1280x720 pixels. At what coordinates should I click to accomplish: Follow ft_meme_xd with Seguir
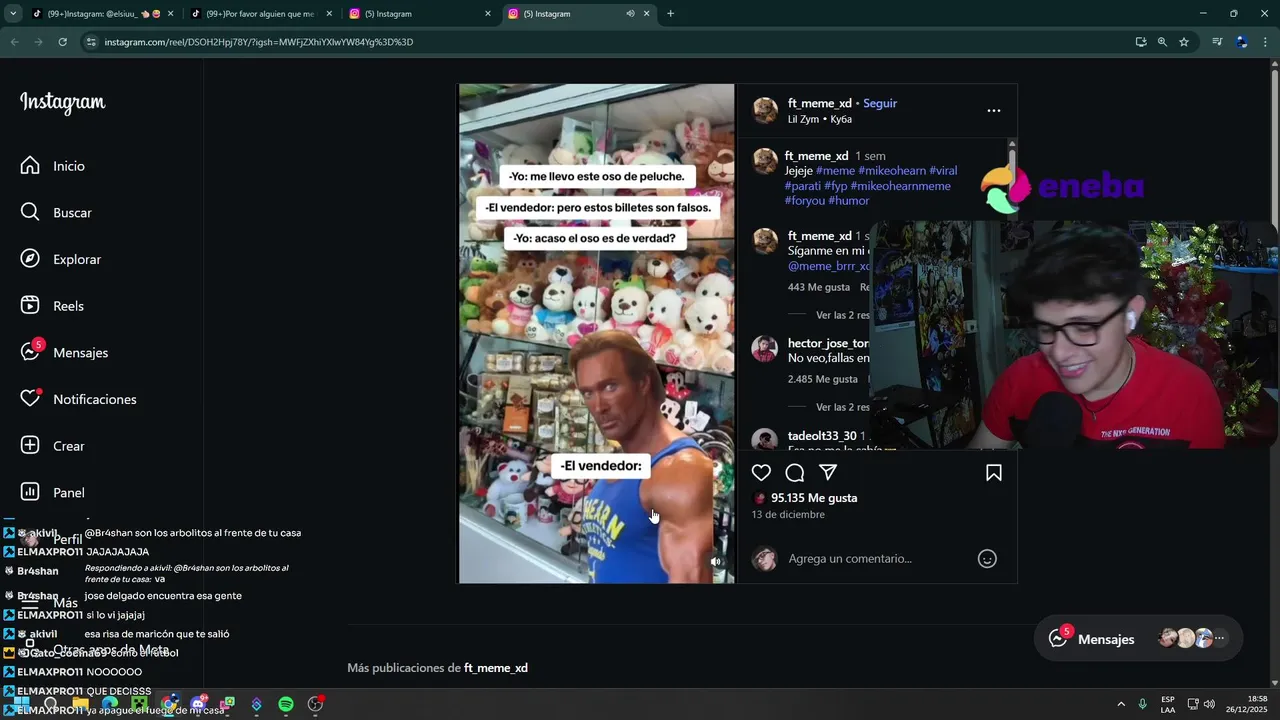[880, 103]
